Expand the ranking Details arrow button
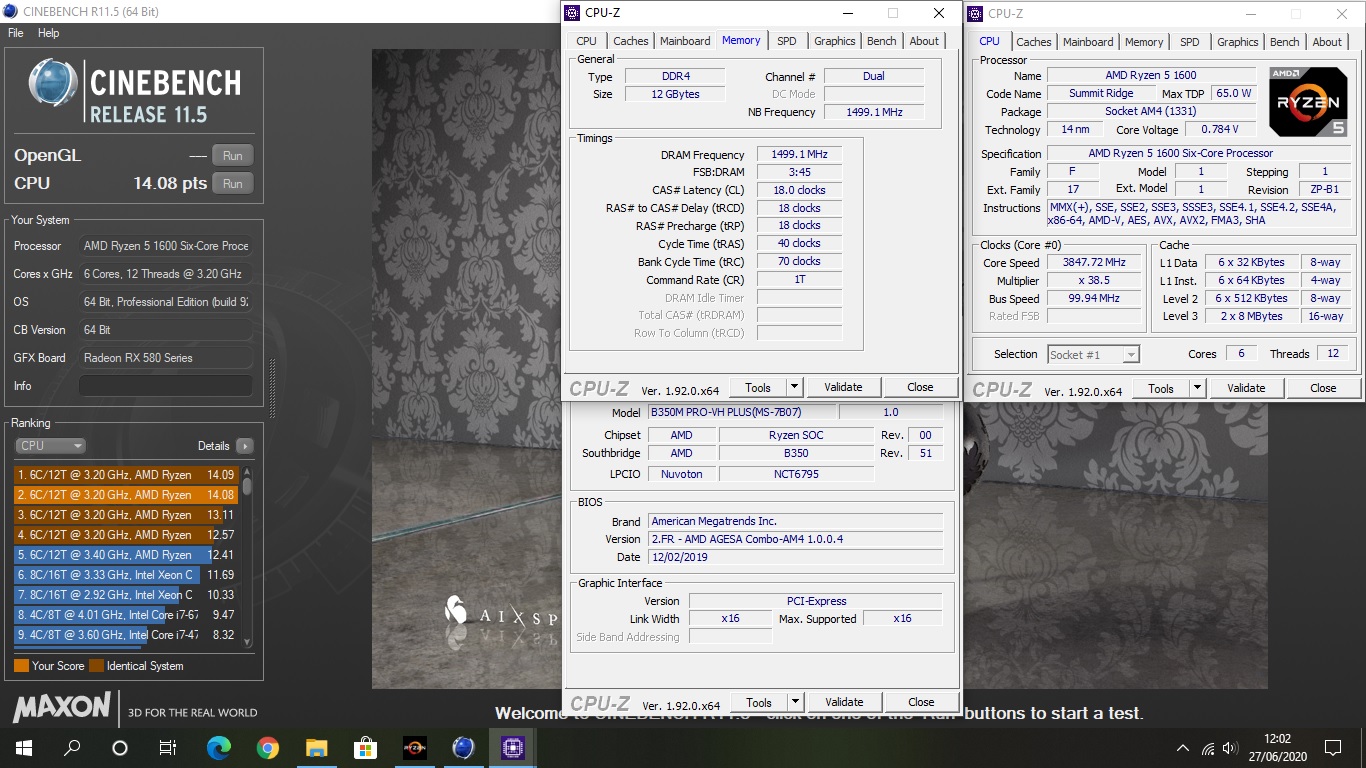The height and width of the screenshot is (768, 1366). tap(245, 446)
